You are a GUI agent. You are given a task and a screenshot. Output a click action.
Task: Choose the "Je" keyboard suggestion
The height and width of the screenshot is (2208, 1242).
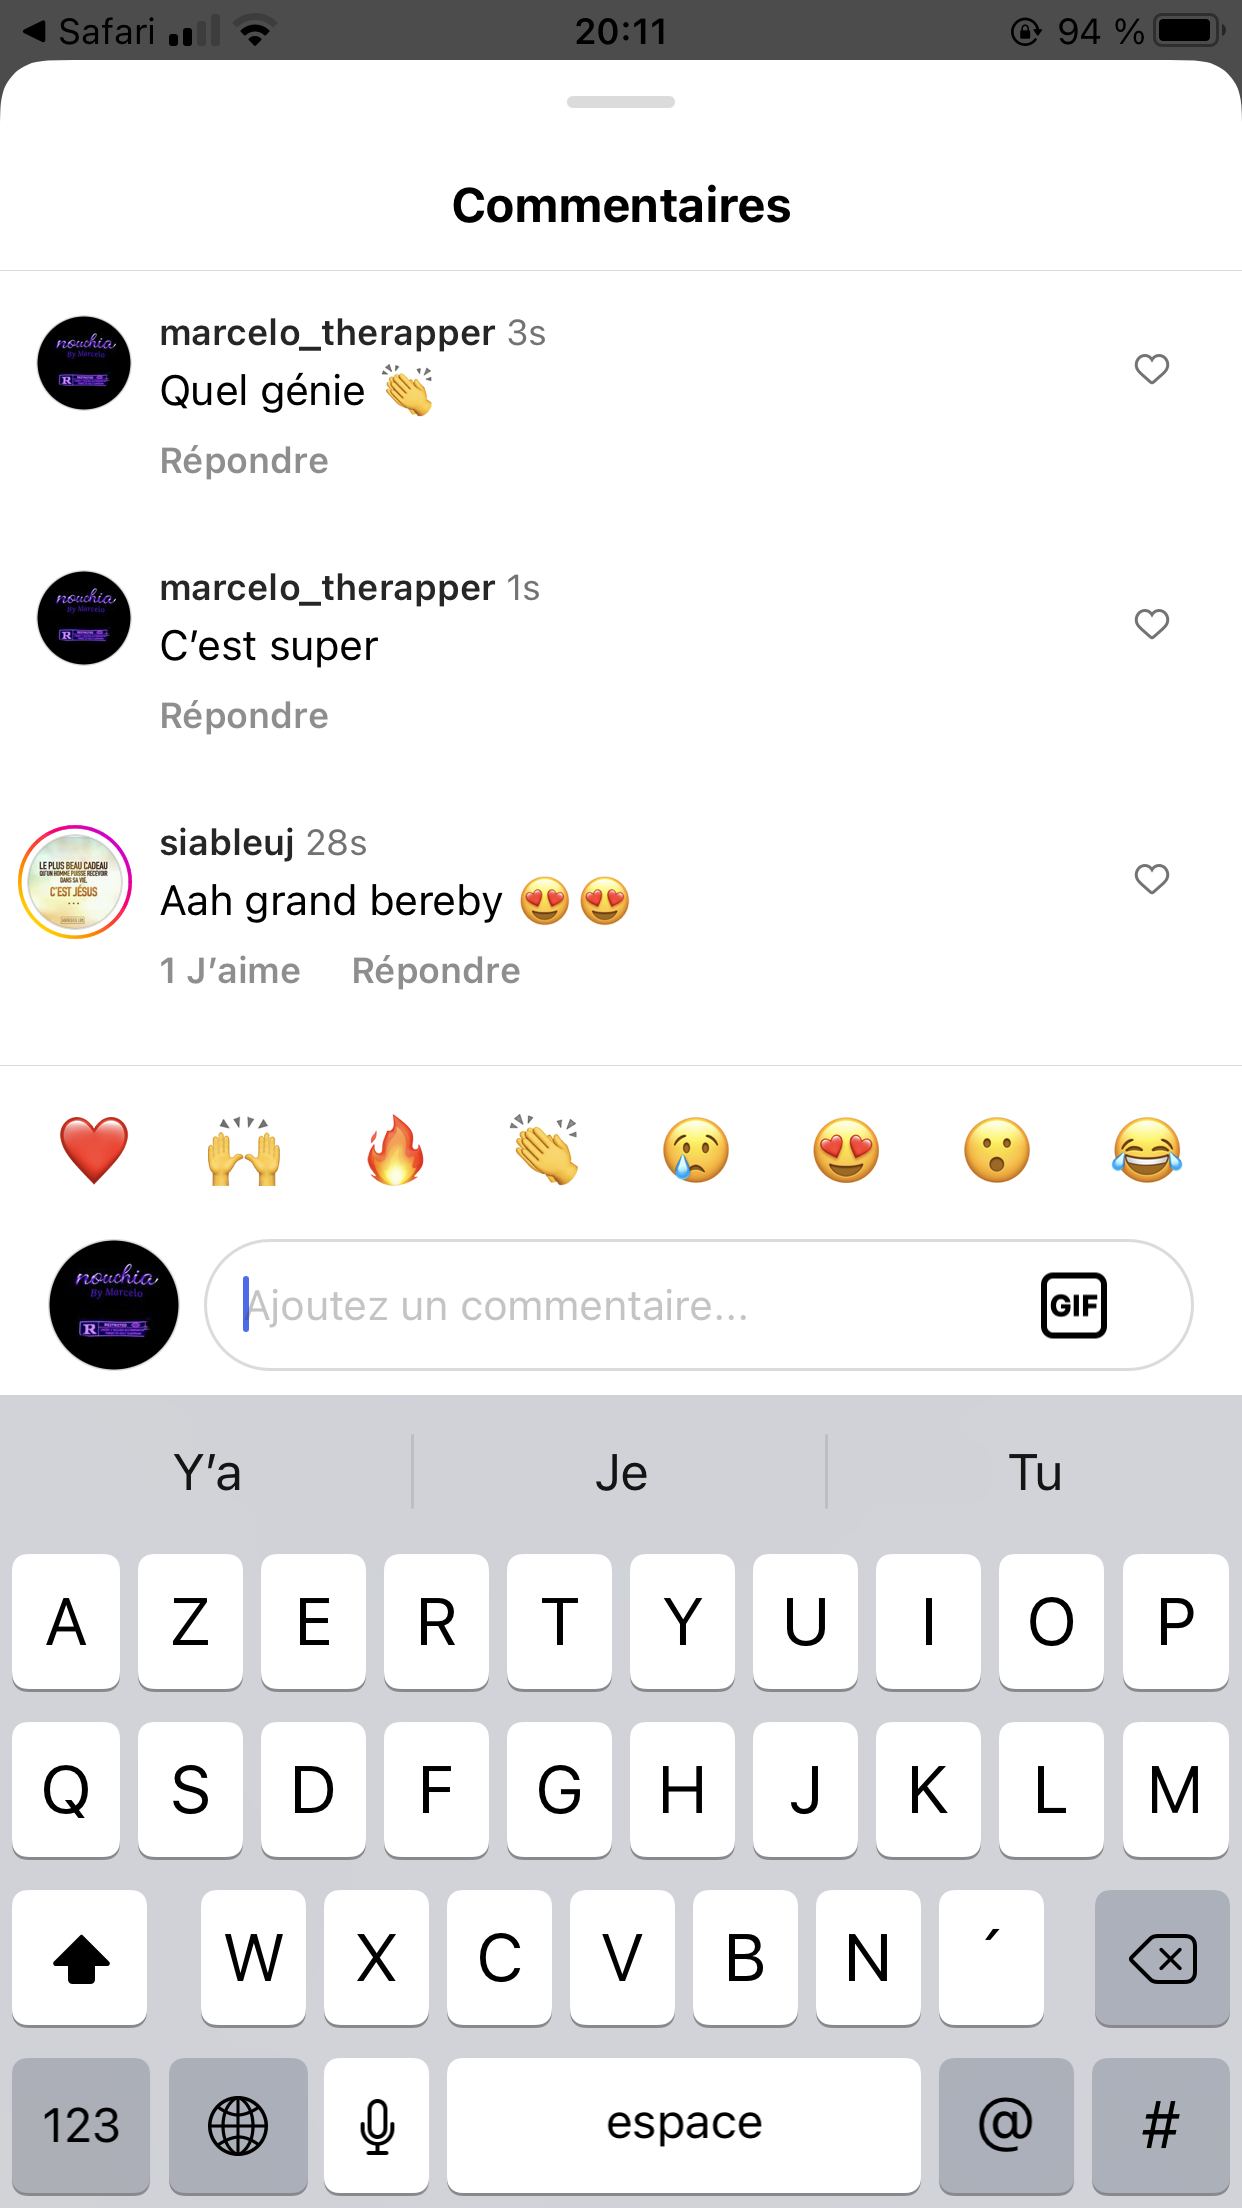click(x=621, y=1473)
